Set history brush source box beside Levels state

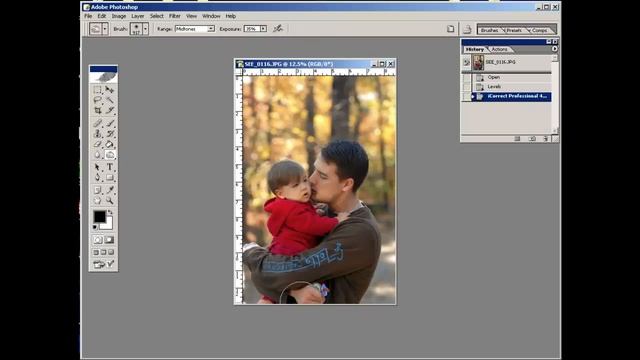[x=466, y=87]
